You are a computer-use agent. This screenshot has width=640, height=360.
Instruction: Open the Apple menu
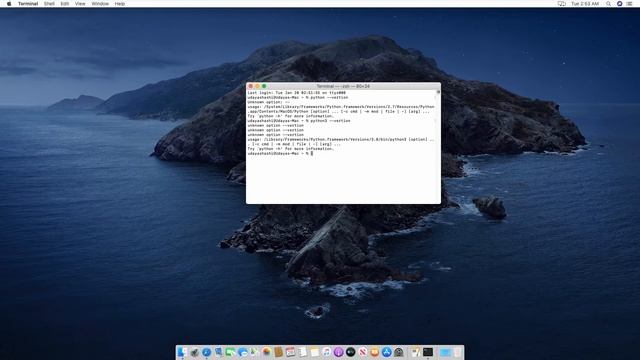pyautogui.click(x=9, y=4)
